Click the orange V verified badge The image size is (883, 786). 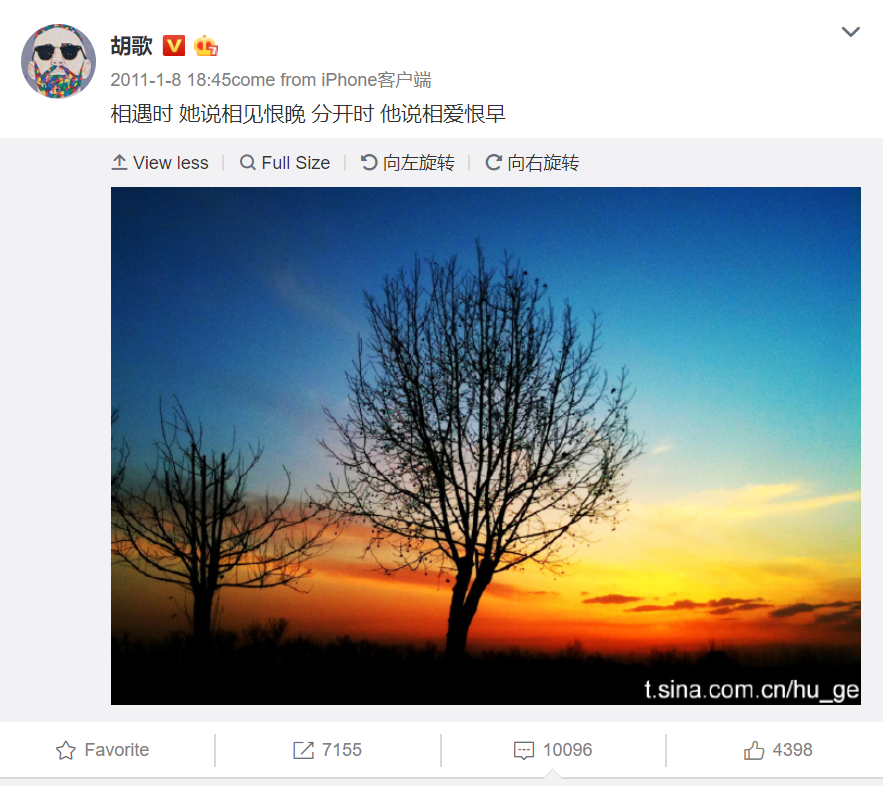[174, 46]
